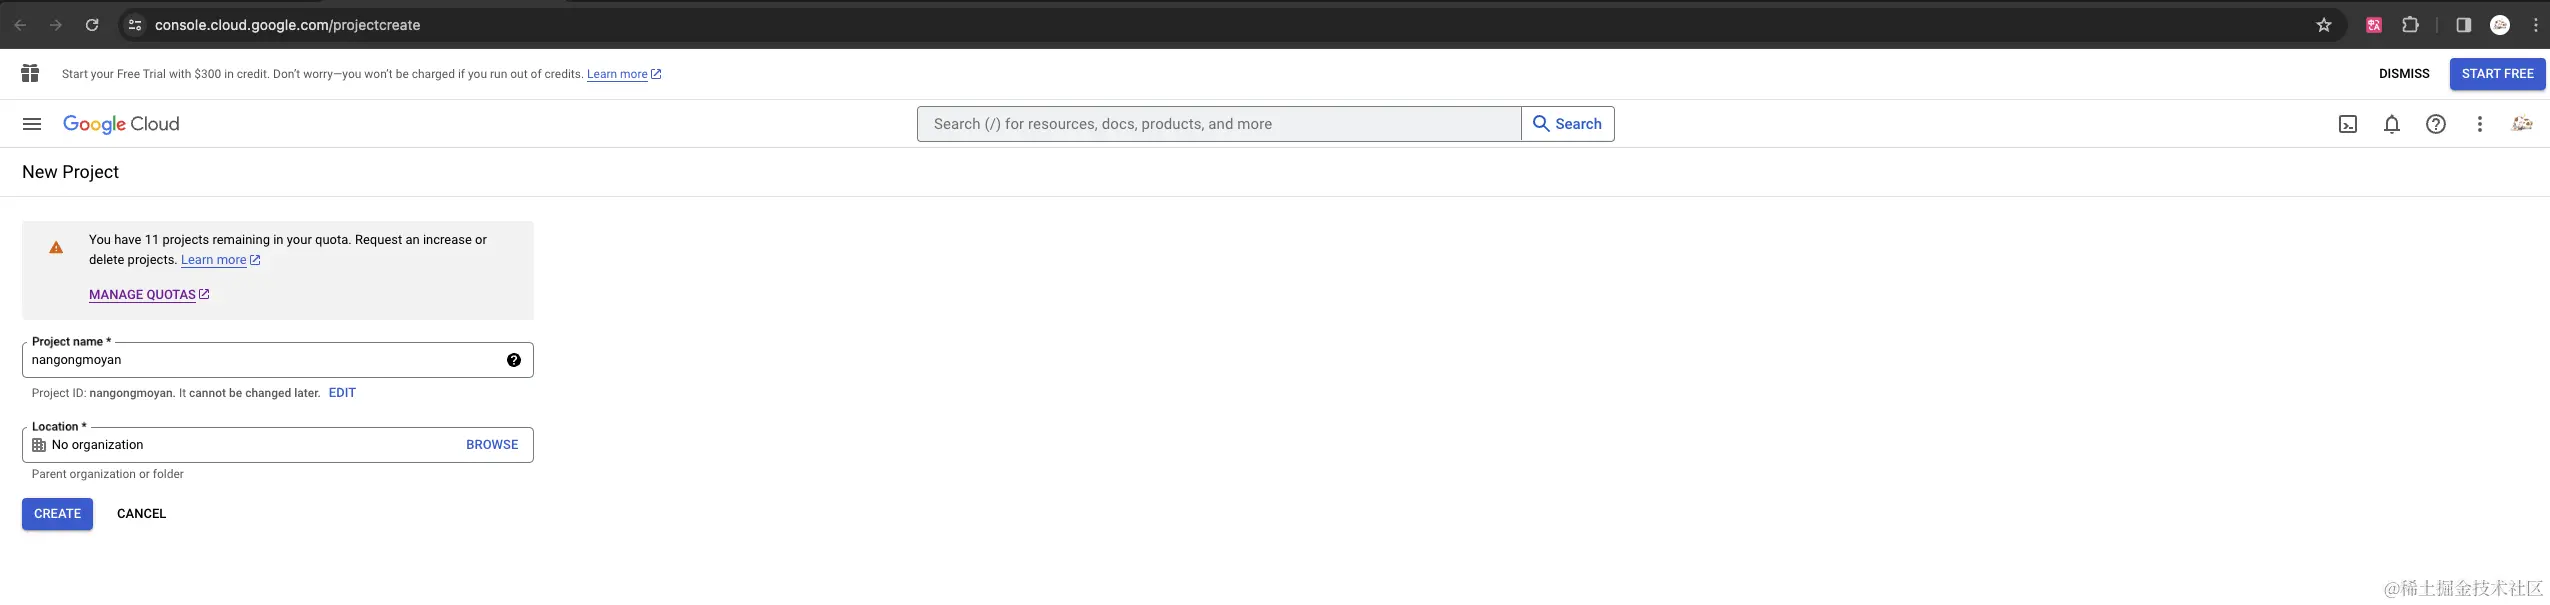Browse for a parent Location

[492, 445]
